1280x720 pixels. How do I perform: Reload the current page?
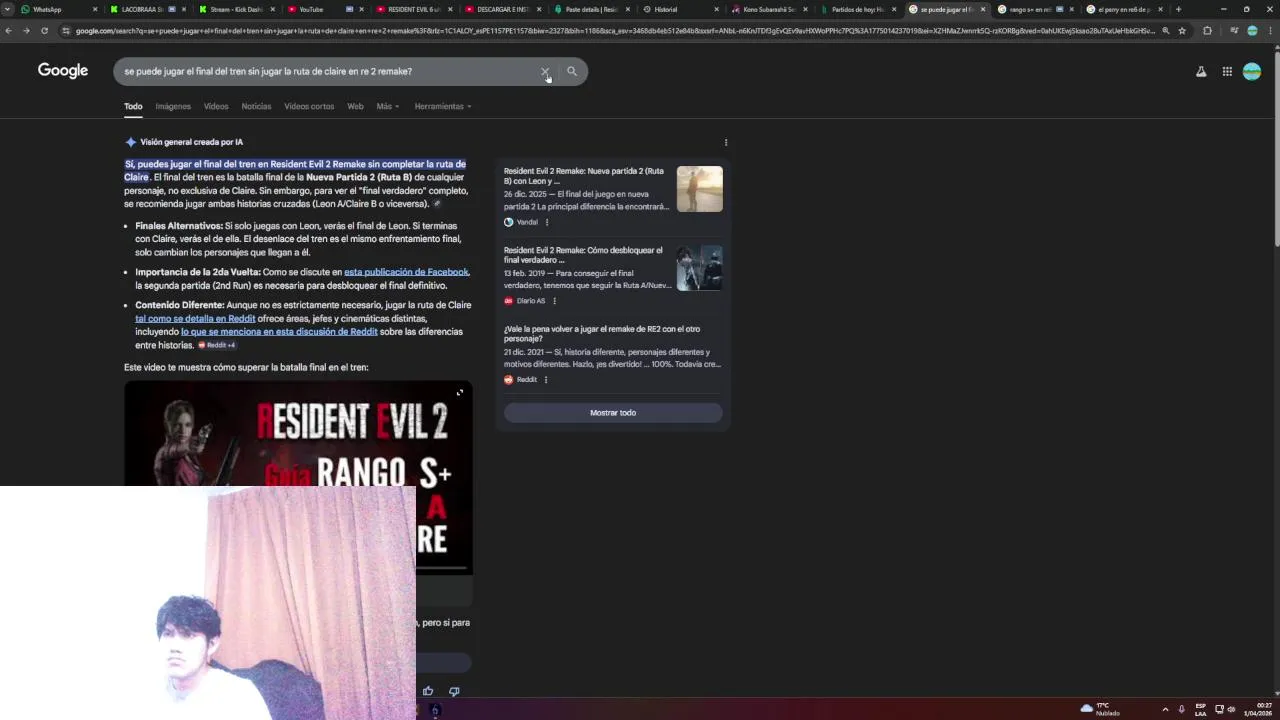pos(44,30)
